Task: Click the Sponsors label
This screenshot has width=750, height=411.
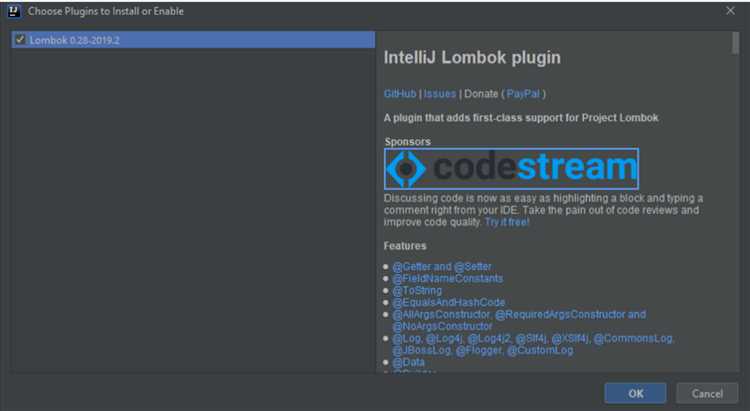Action: (408, 142)
